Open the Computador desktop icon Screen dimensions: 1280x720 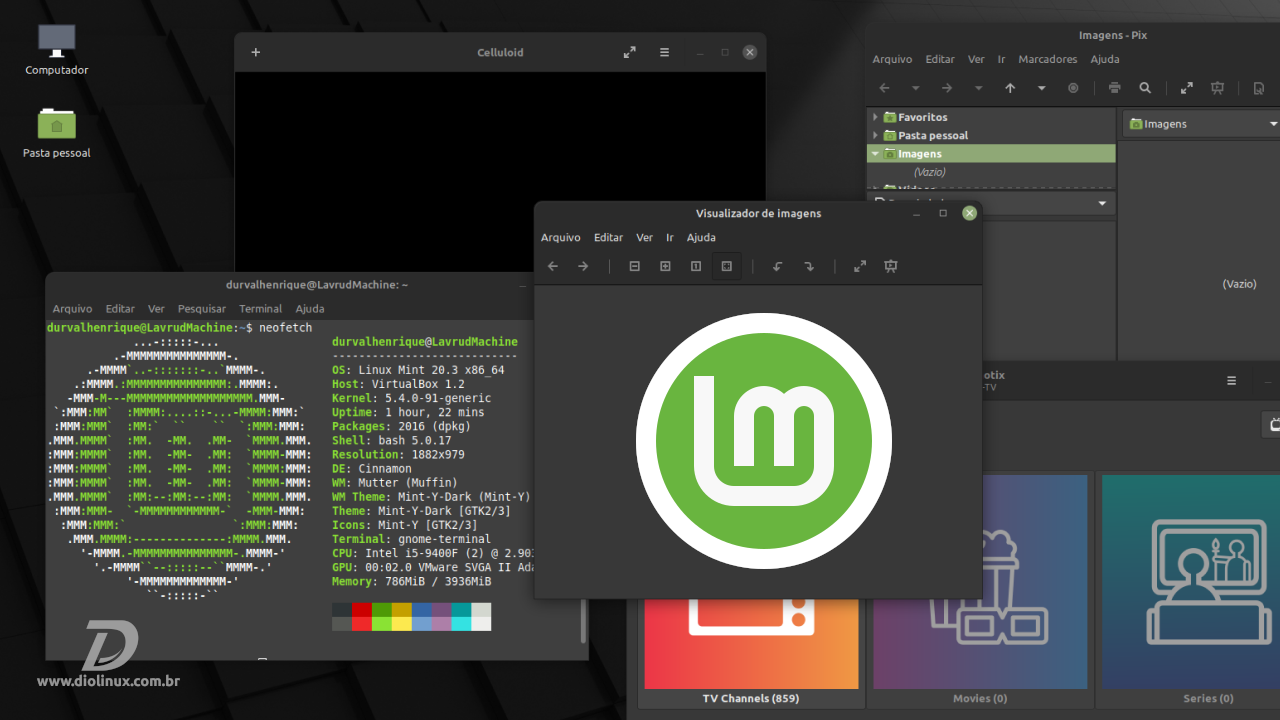pos(57,50)
